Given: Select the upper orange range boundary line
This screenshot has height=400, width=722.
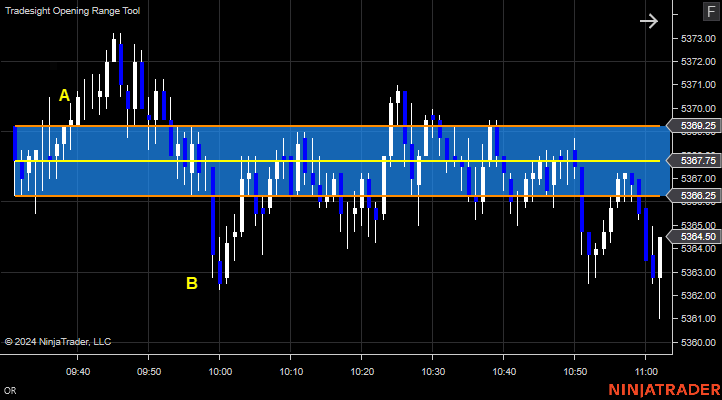Looking at the screenshot, I should (338, 126).
